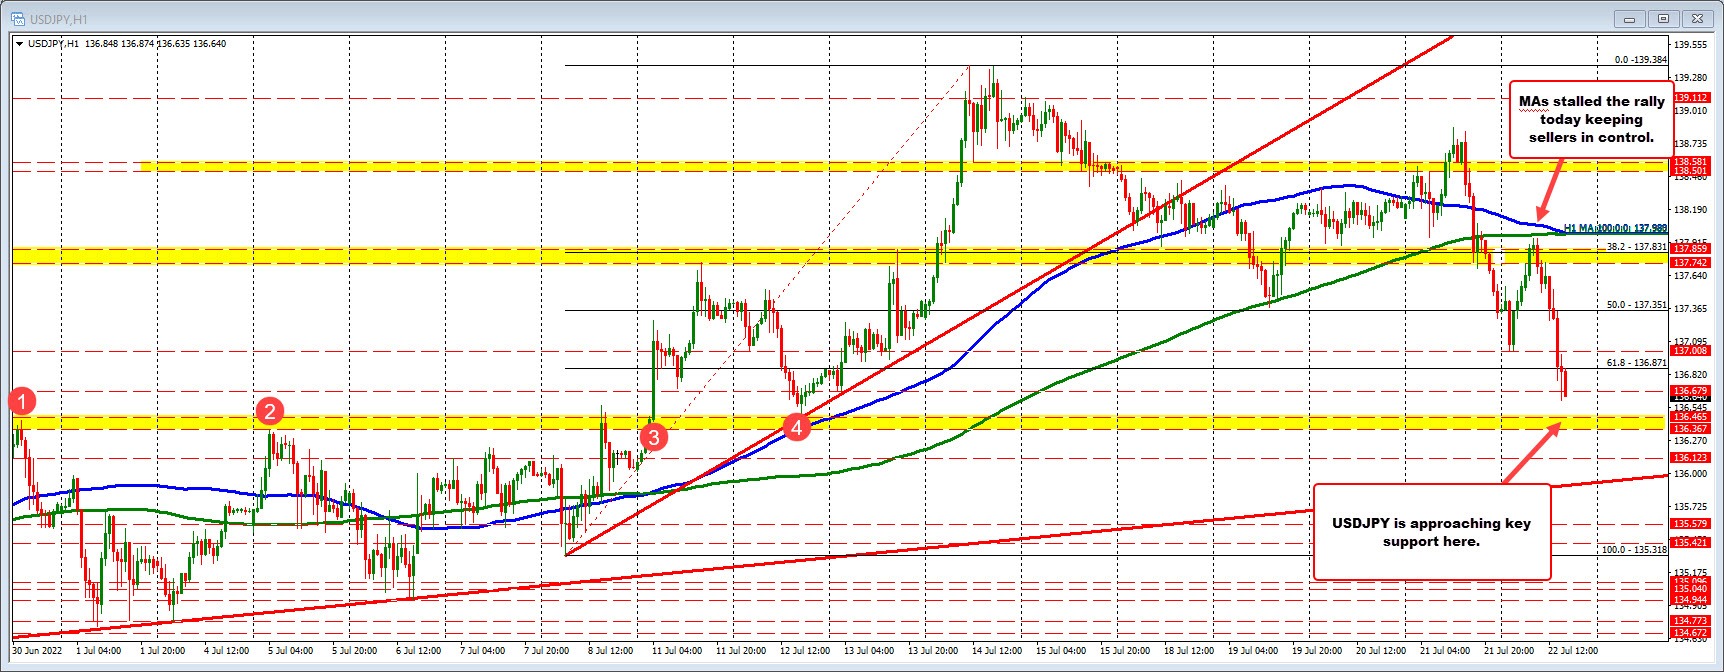Screen dimensions: 1724x672
Task: Select the Fibonacci label 0.0 -139.384
Action: (1641, 60)
